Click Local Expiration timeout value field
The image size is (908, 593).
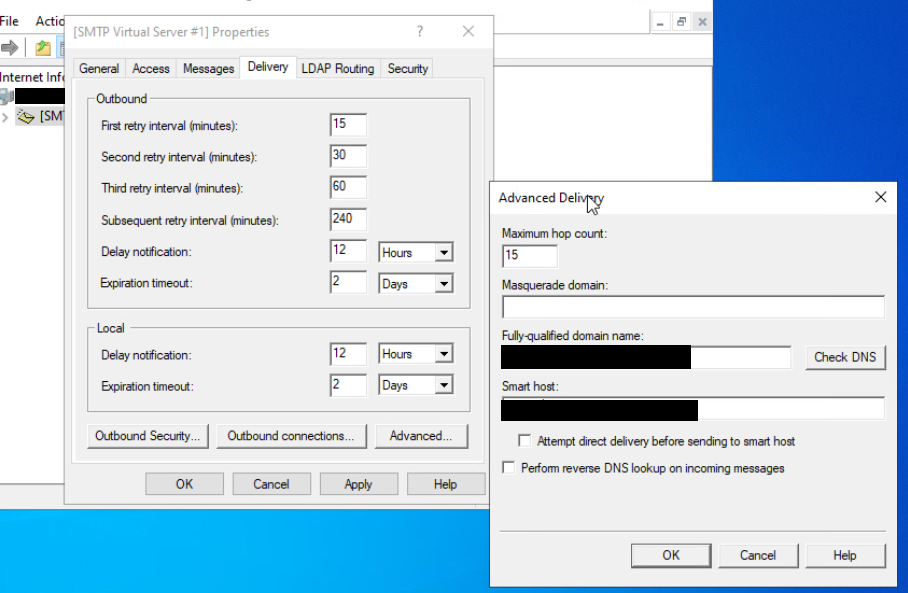point(348,385)
